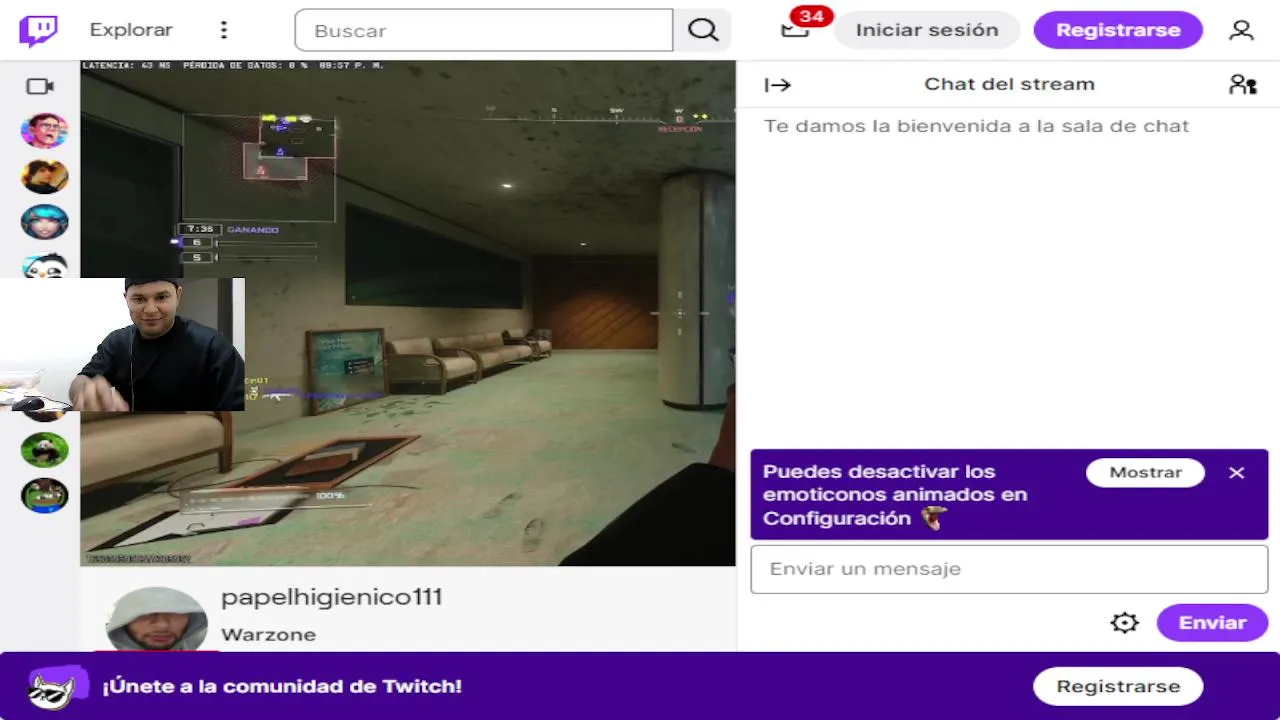This screenshot has width=1280, height=720.
Task: Click the top Registrarse button
Action: click(x=1118, y=30)
